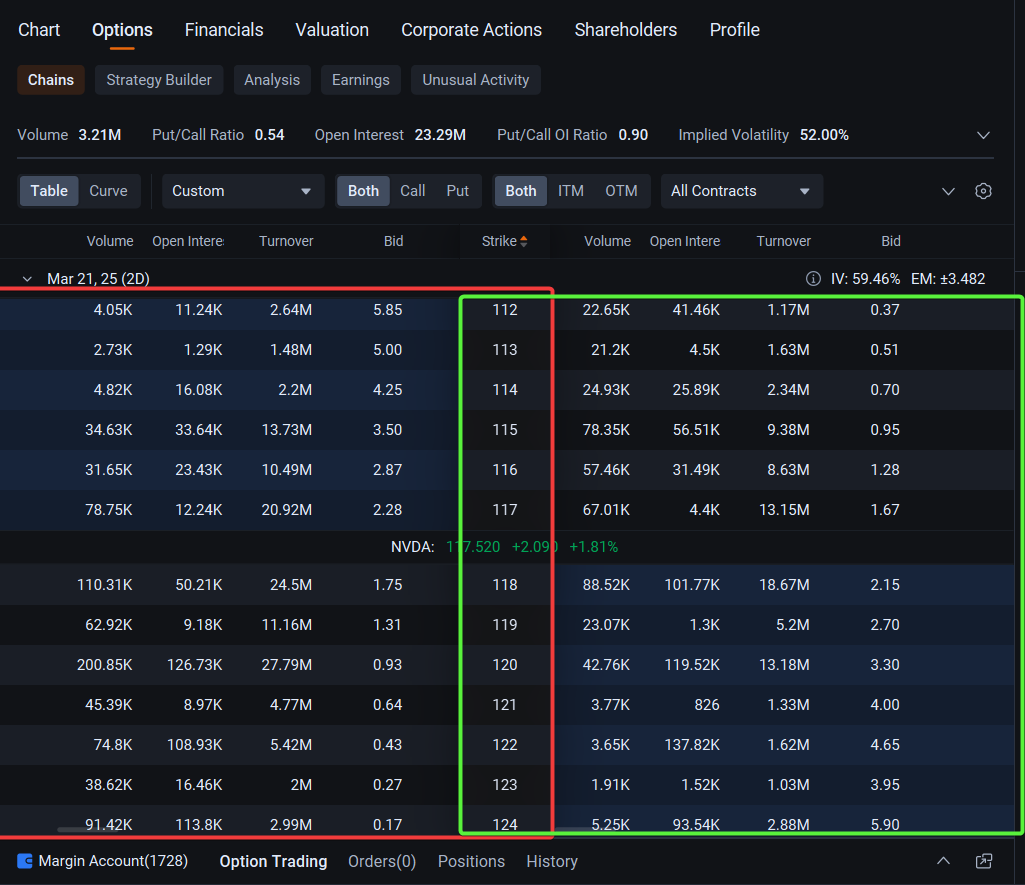Click put volume 78.35K at strike 115
The height and width of the screenshot is (885, 1025).
coord(606,430)
